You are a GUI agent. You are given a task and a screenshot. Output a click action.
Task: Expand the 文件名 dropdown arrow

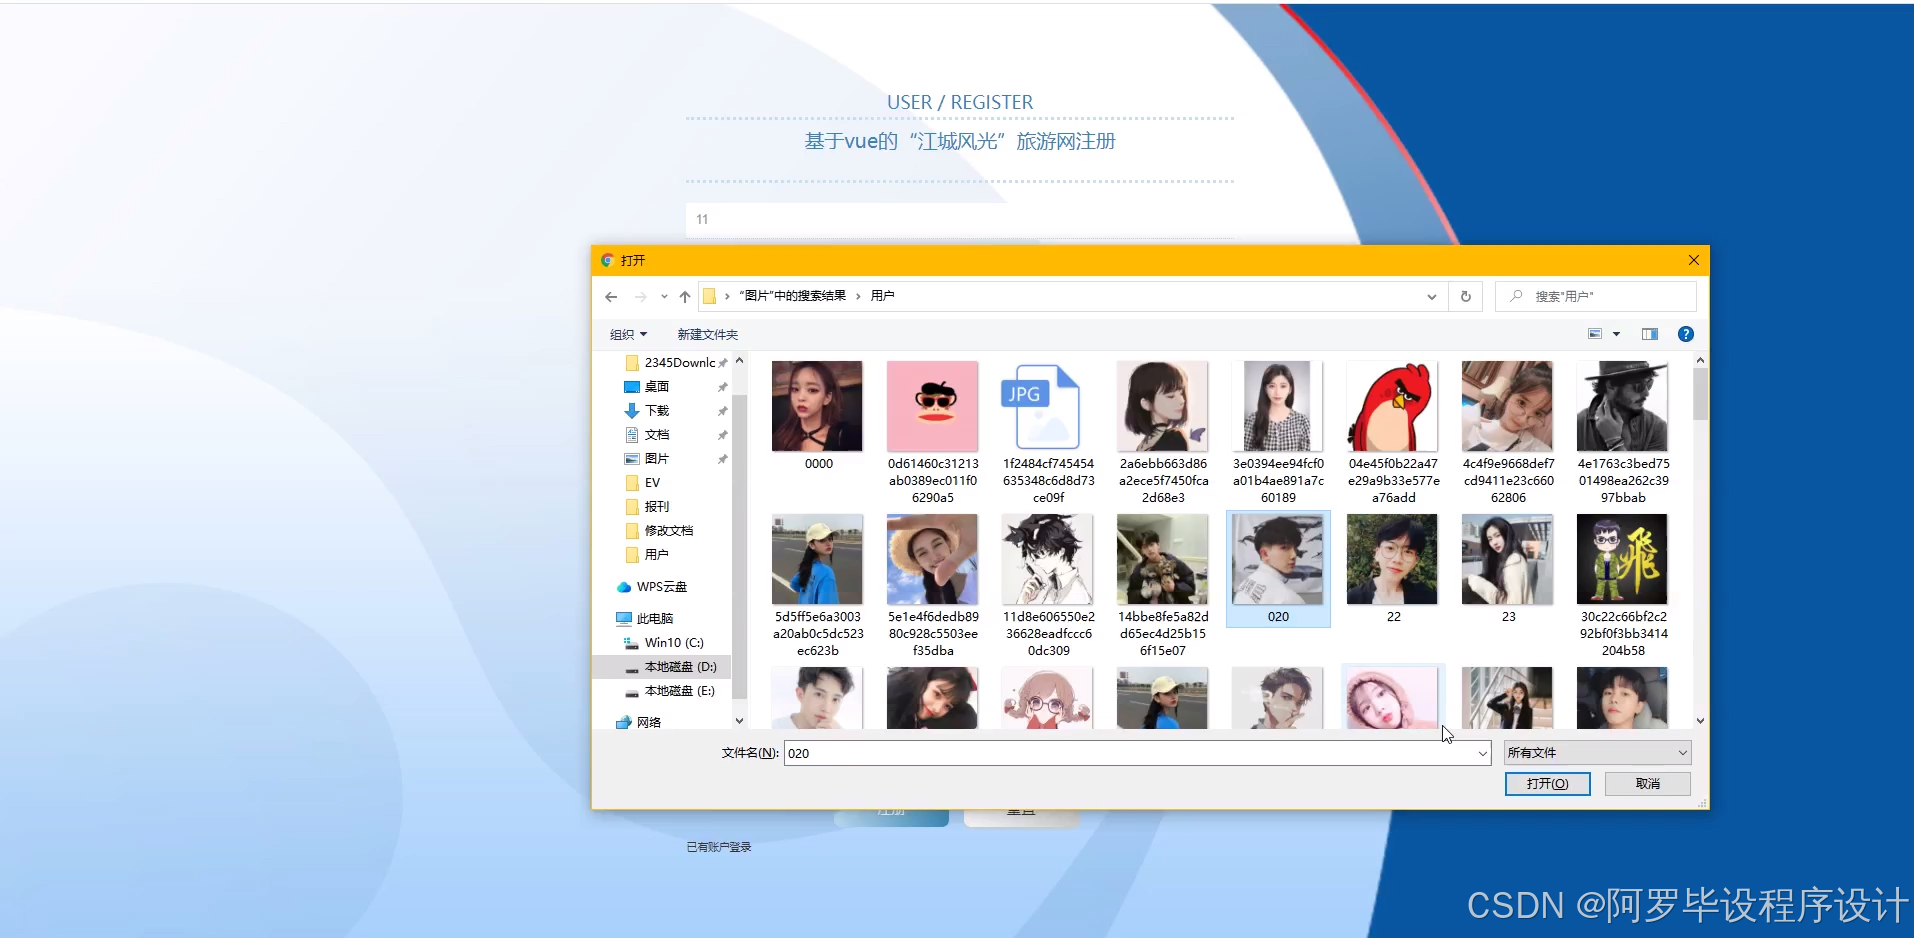[x=1482, y=753]
